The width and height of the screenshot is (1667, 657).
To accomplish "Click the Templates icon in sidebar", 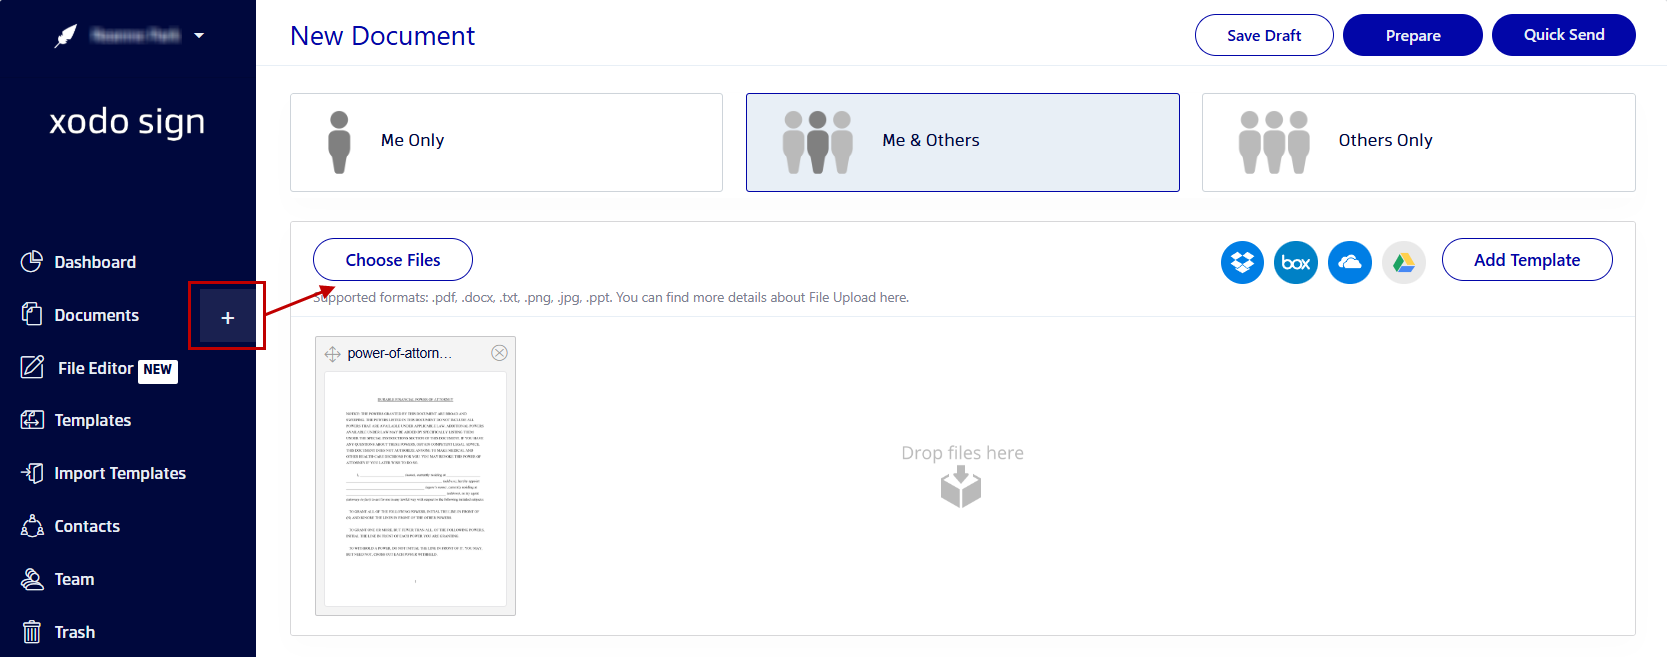I will [x=32, y=420].
